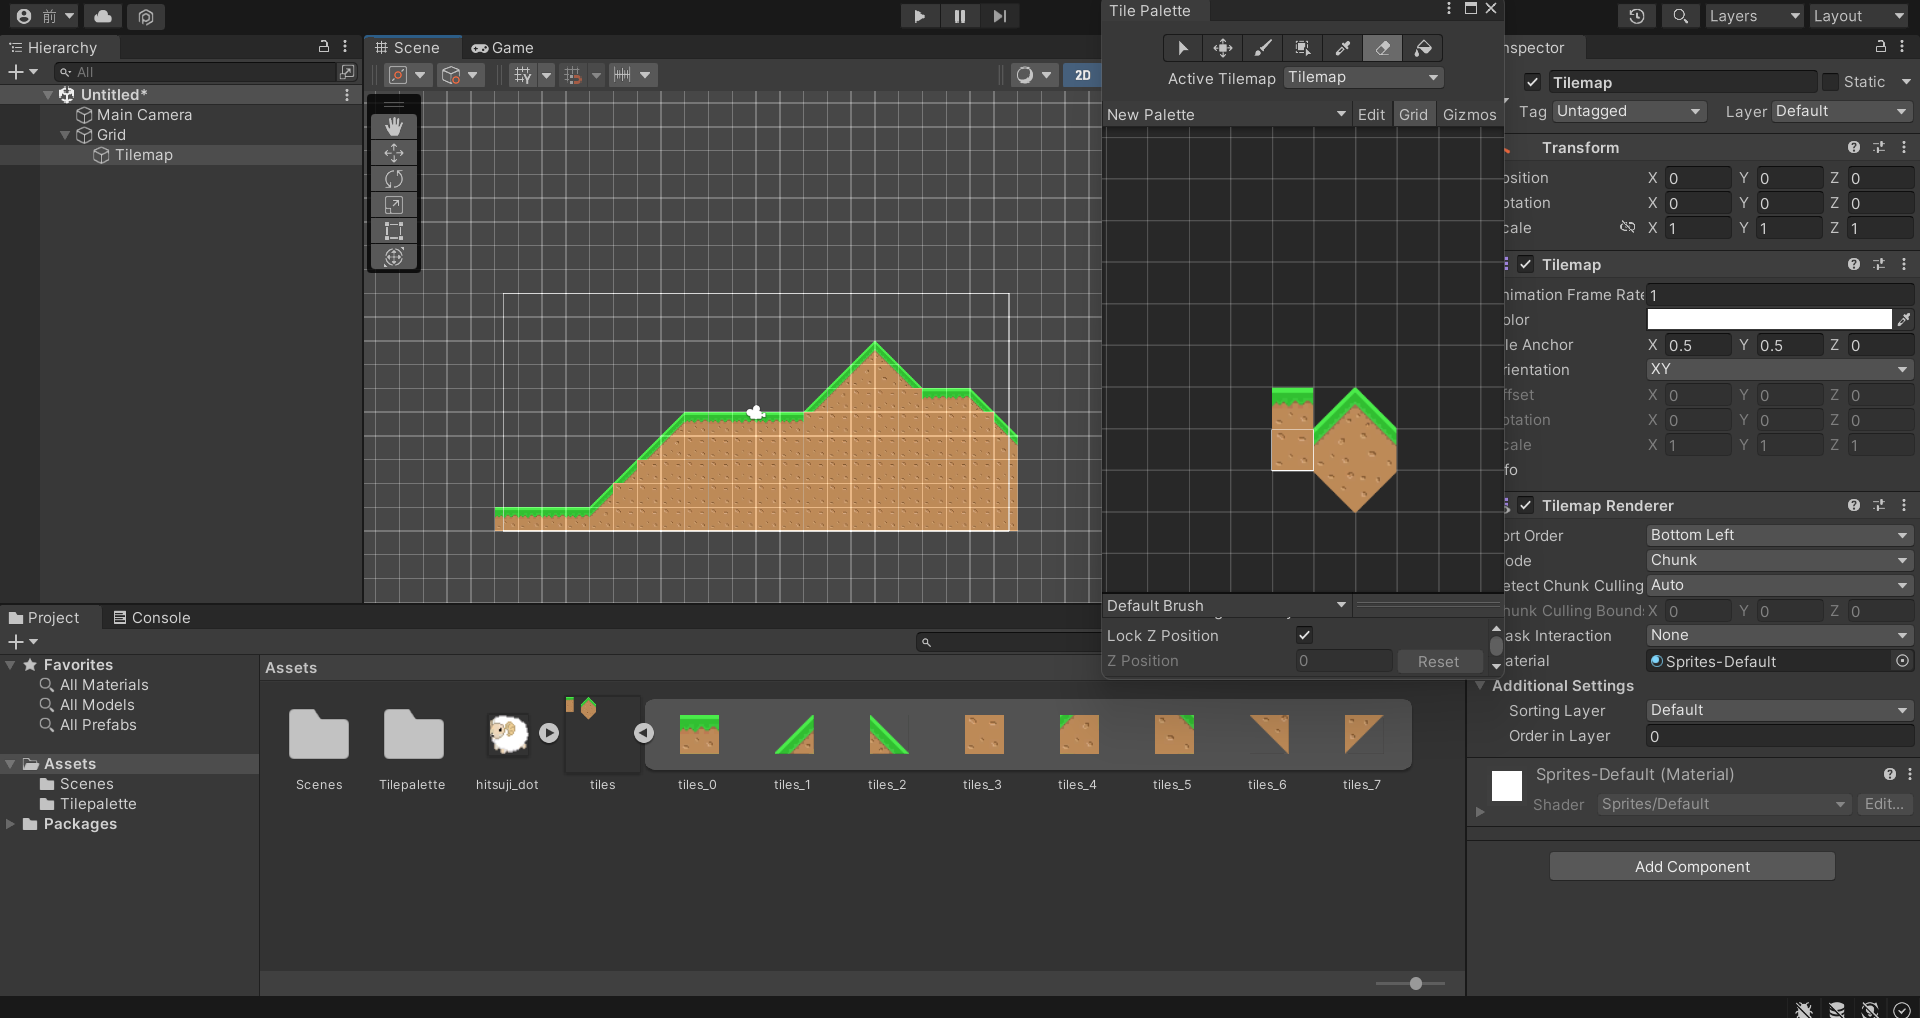Click the Edit button in Tile Palette

pos(1371,115)
